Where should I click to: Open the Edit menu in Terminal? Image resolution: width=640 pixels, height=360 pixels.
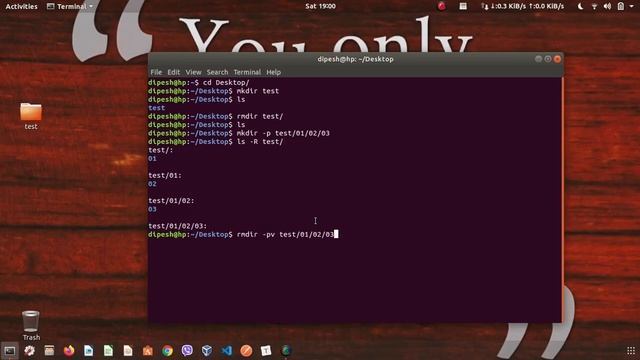(173, 72)
